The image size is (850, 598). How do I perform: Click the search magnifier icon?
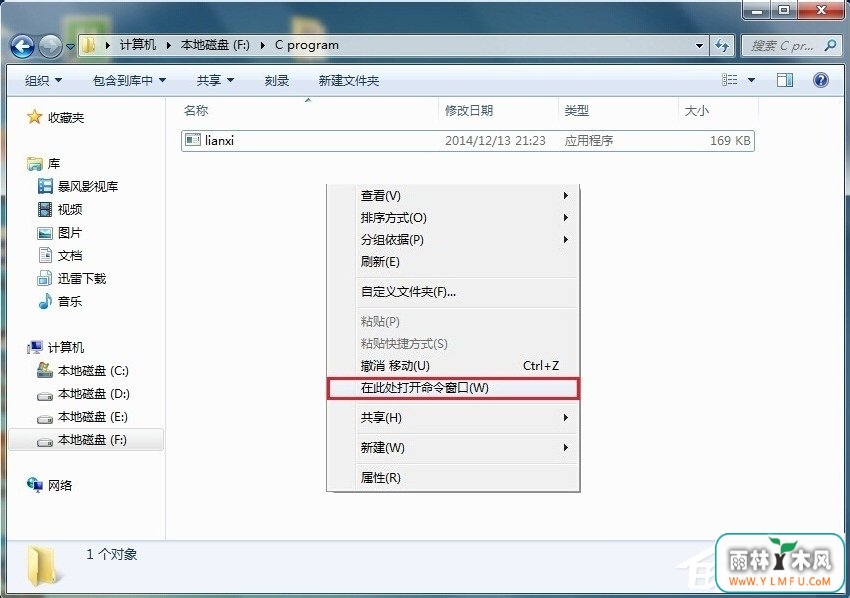click(x=830, y=46)
